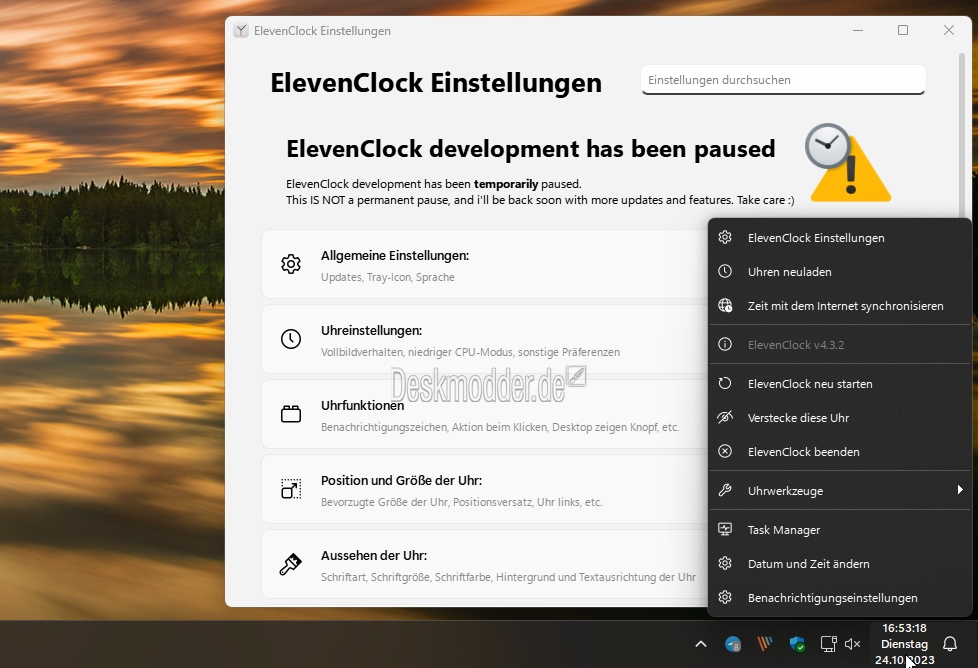
Task: Select Zeit mit dem Internet synchronisieren
Action: click(840, 306)
